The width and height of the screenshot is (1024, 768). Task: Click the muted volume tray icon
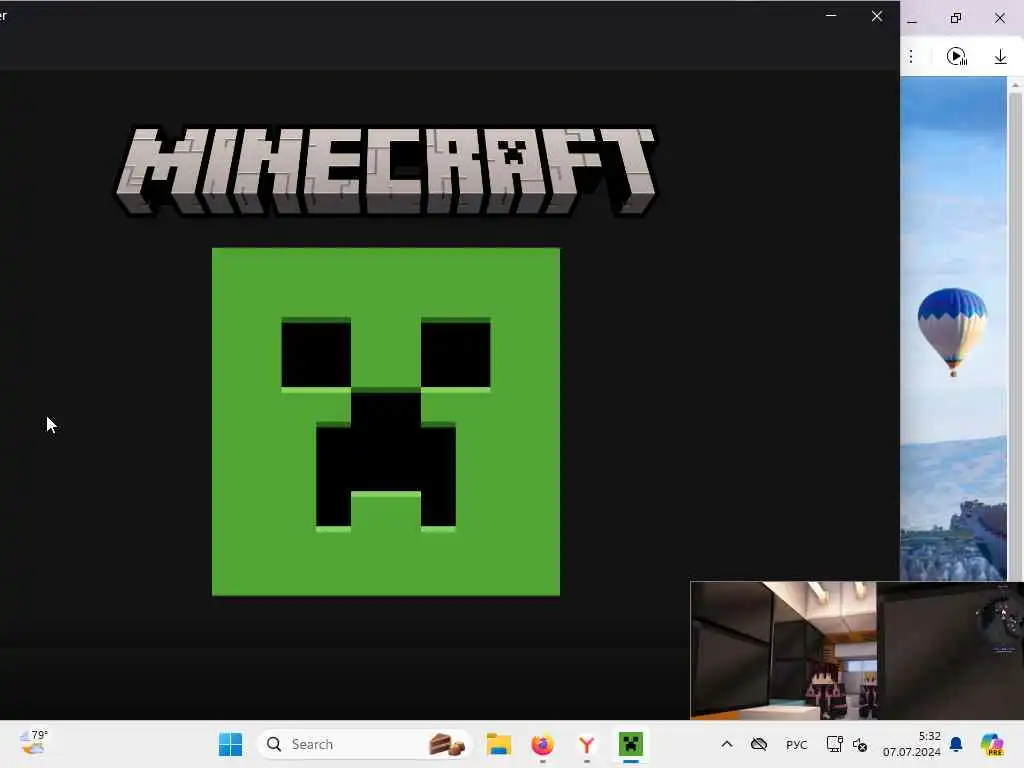(860, 744)
